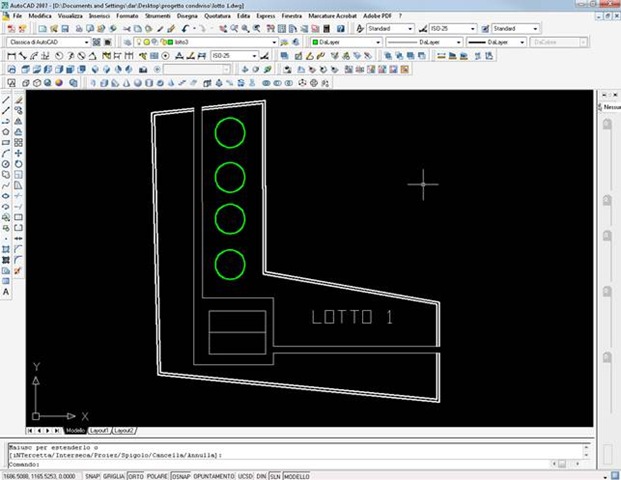The image size is (621, 480).
Task: Click the Erase modify tool
Action: [19, 100]
